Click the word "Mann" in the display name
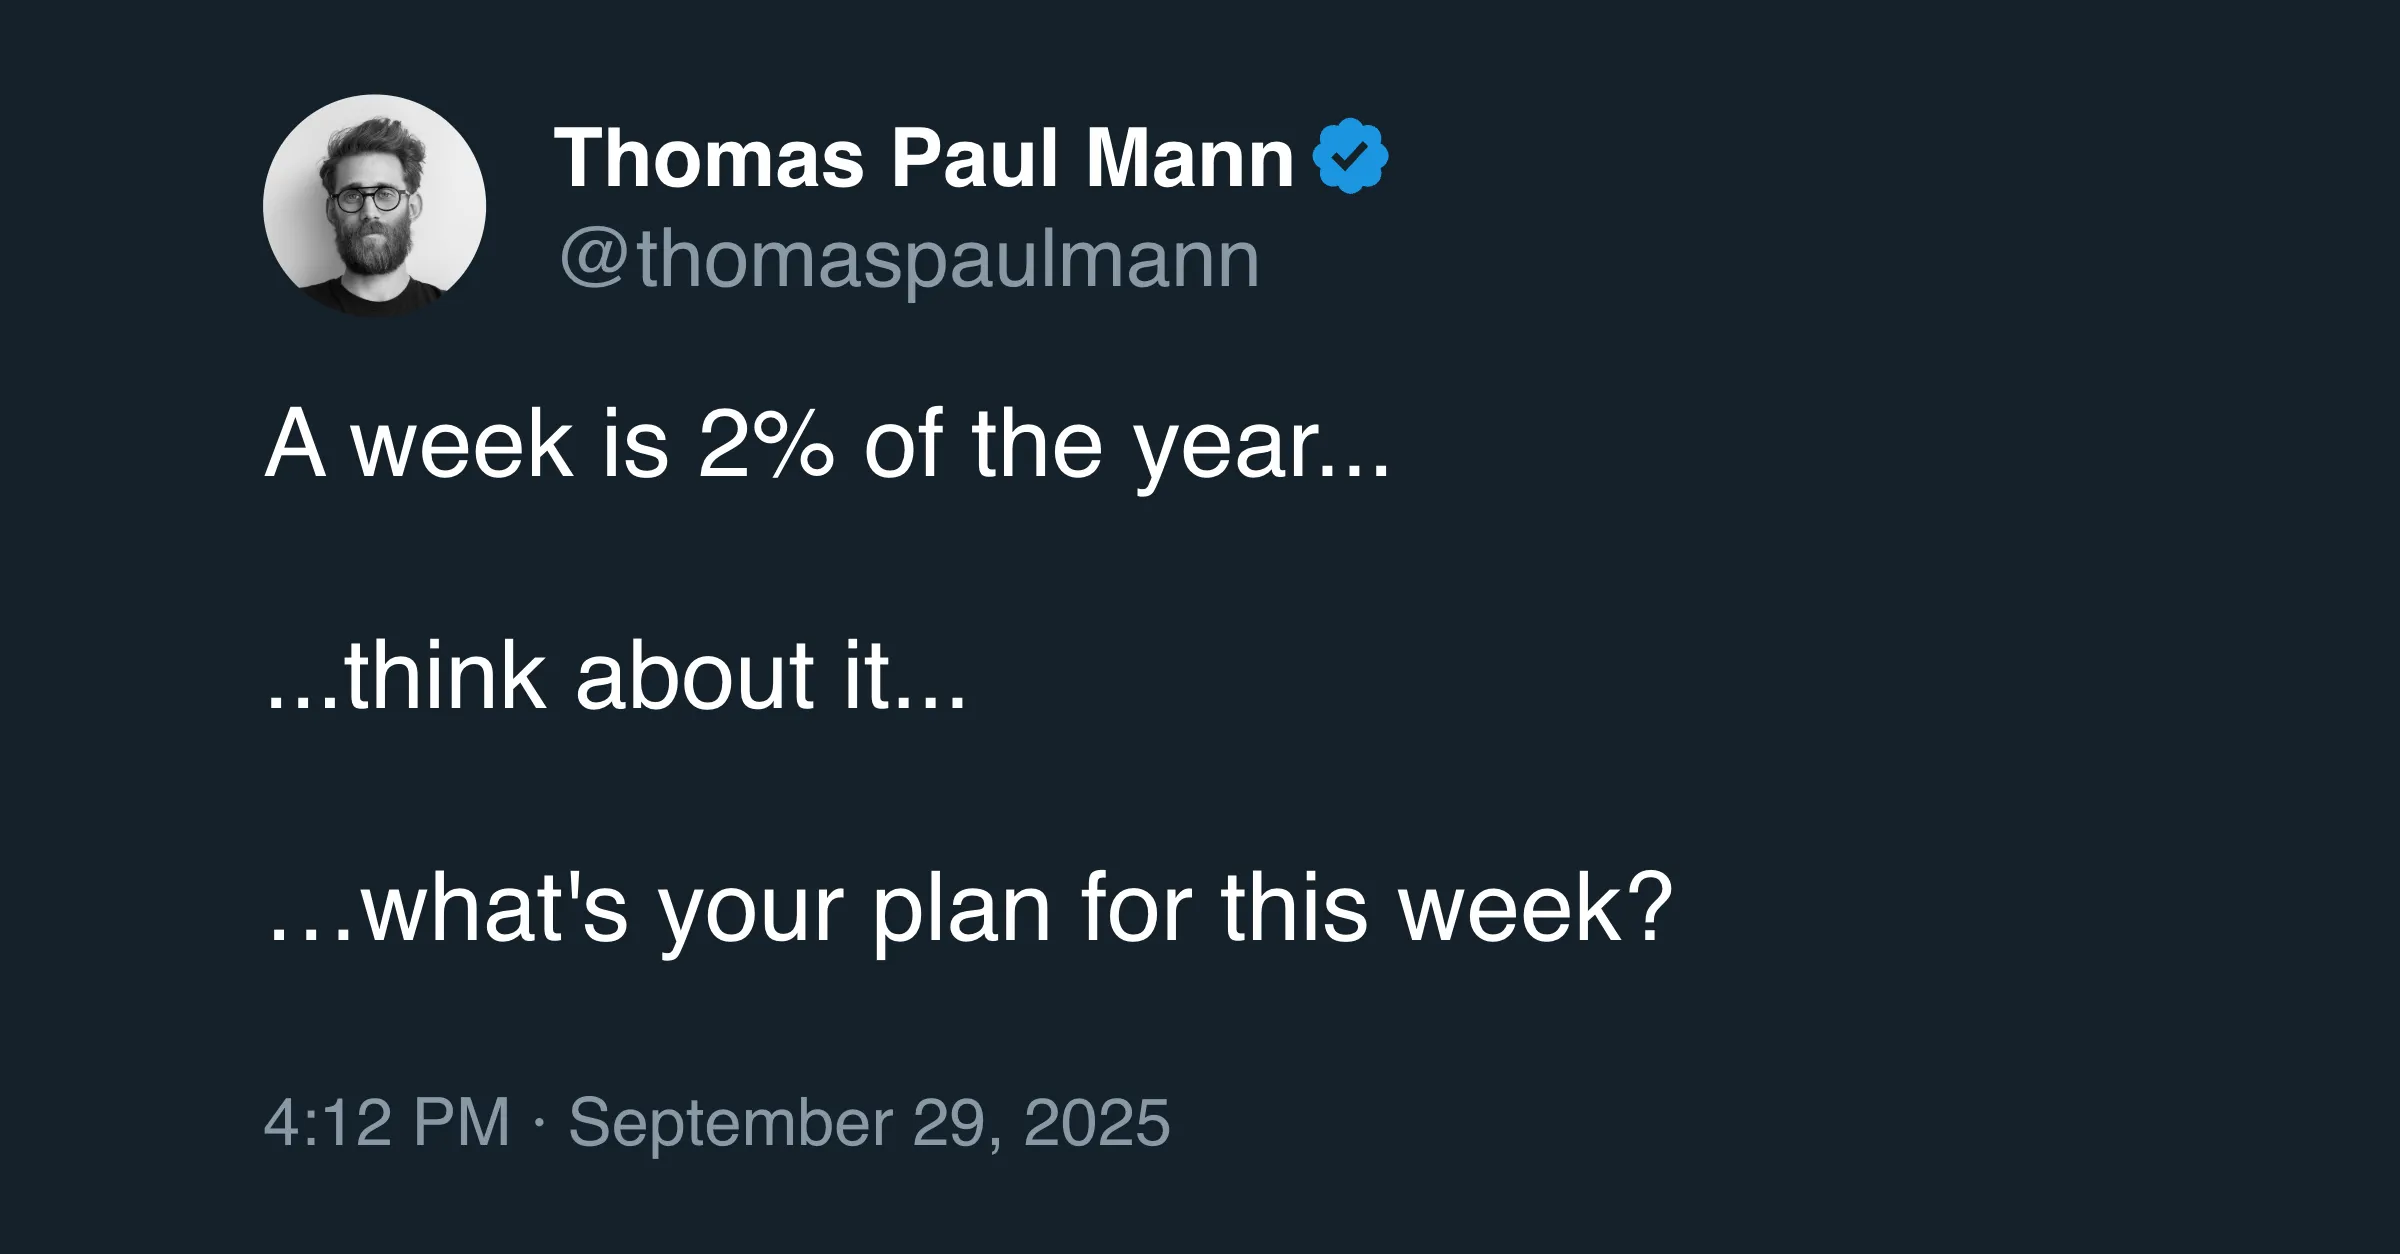Image resolution: width=2400 pixels, height=1254 pixels. (x=1190, y=158)
